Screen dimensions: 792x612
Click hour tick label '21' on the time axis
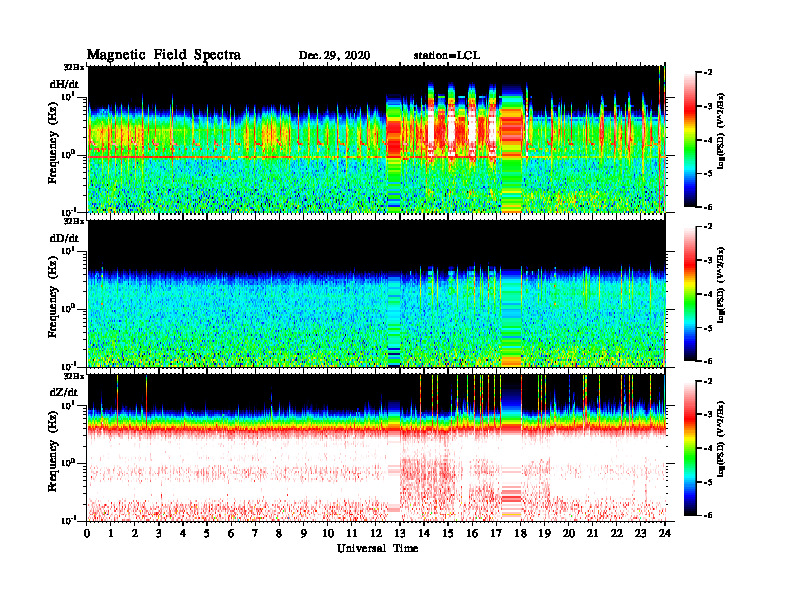point(592,533)
